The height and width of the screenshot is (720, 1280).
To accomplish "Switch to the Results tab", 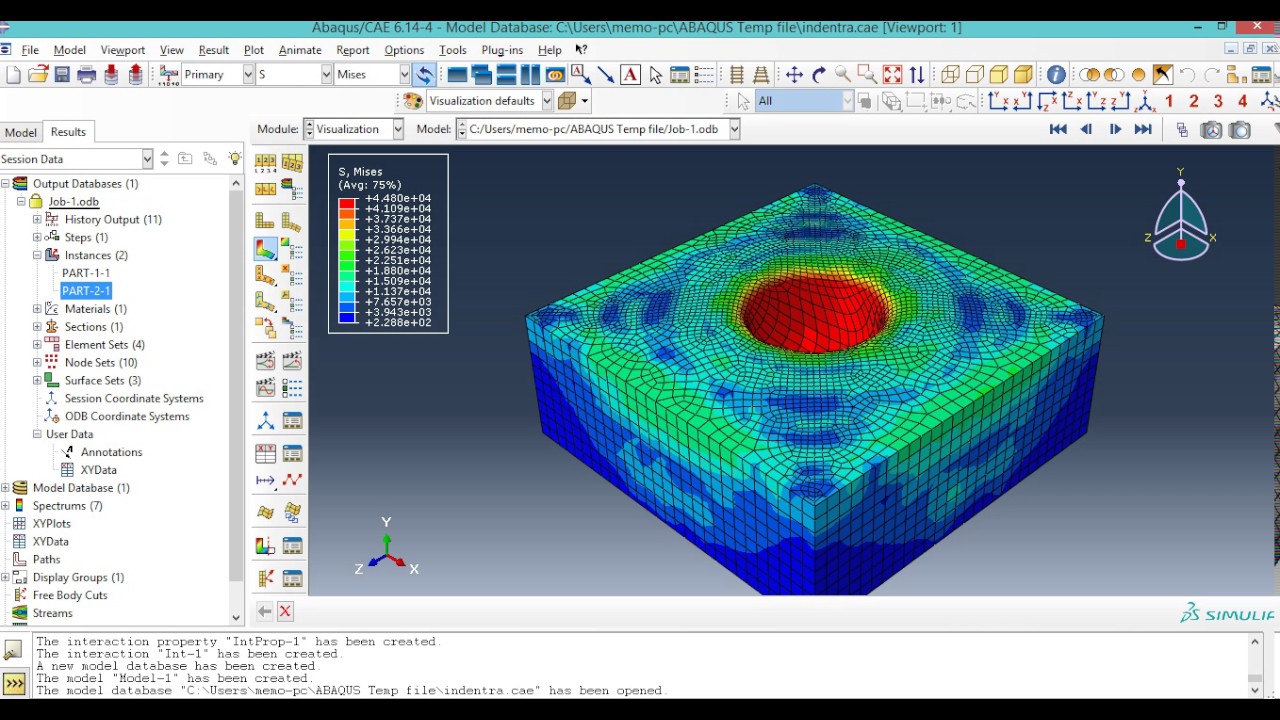I will 68,132.
